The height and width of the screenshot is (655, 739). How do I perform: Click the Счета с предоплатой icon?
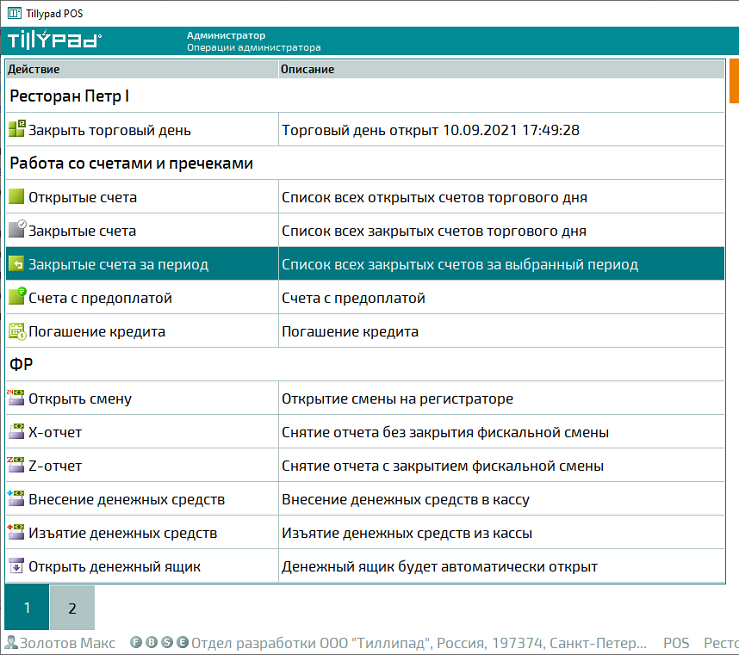coord(17,296)
